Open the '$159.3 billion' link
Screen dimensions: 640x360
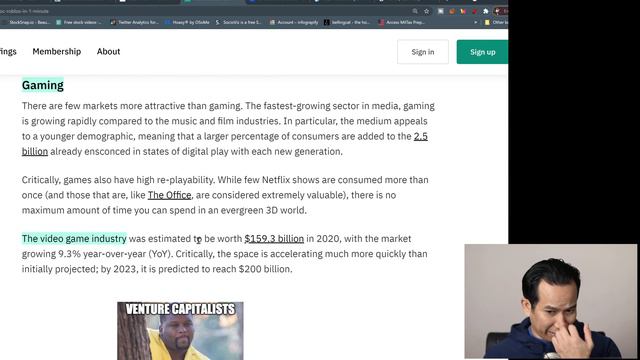(x=274, y=239)
